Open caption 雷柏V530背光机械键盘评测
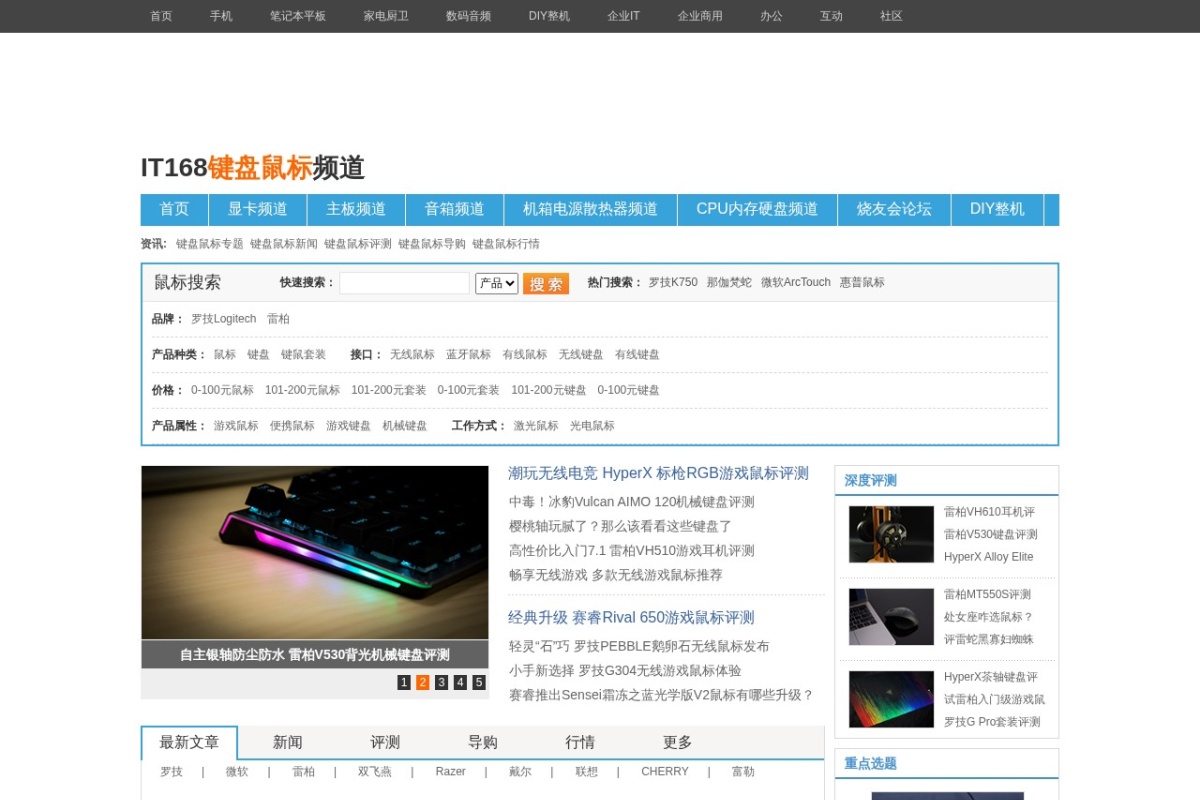This screenshot has width=1200, height=800. [369, 655]
